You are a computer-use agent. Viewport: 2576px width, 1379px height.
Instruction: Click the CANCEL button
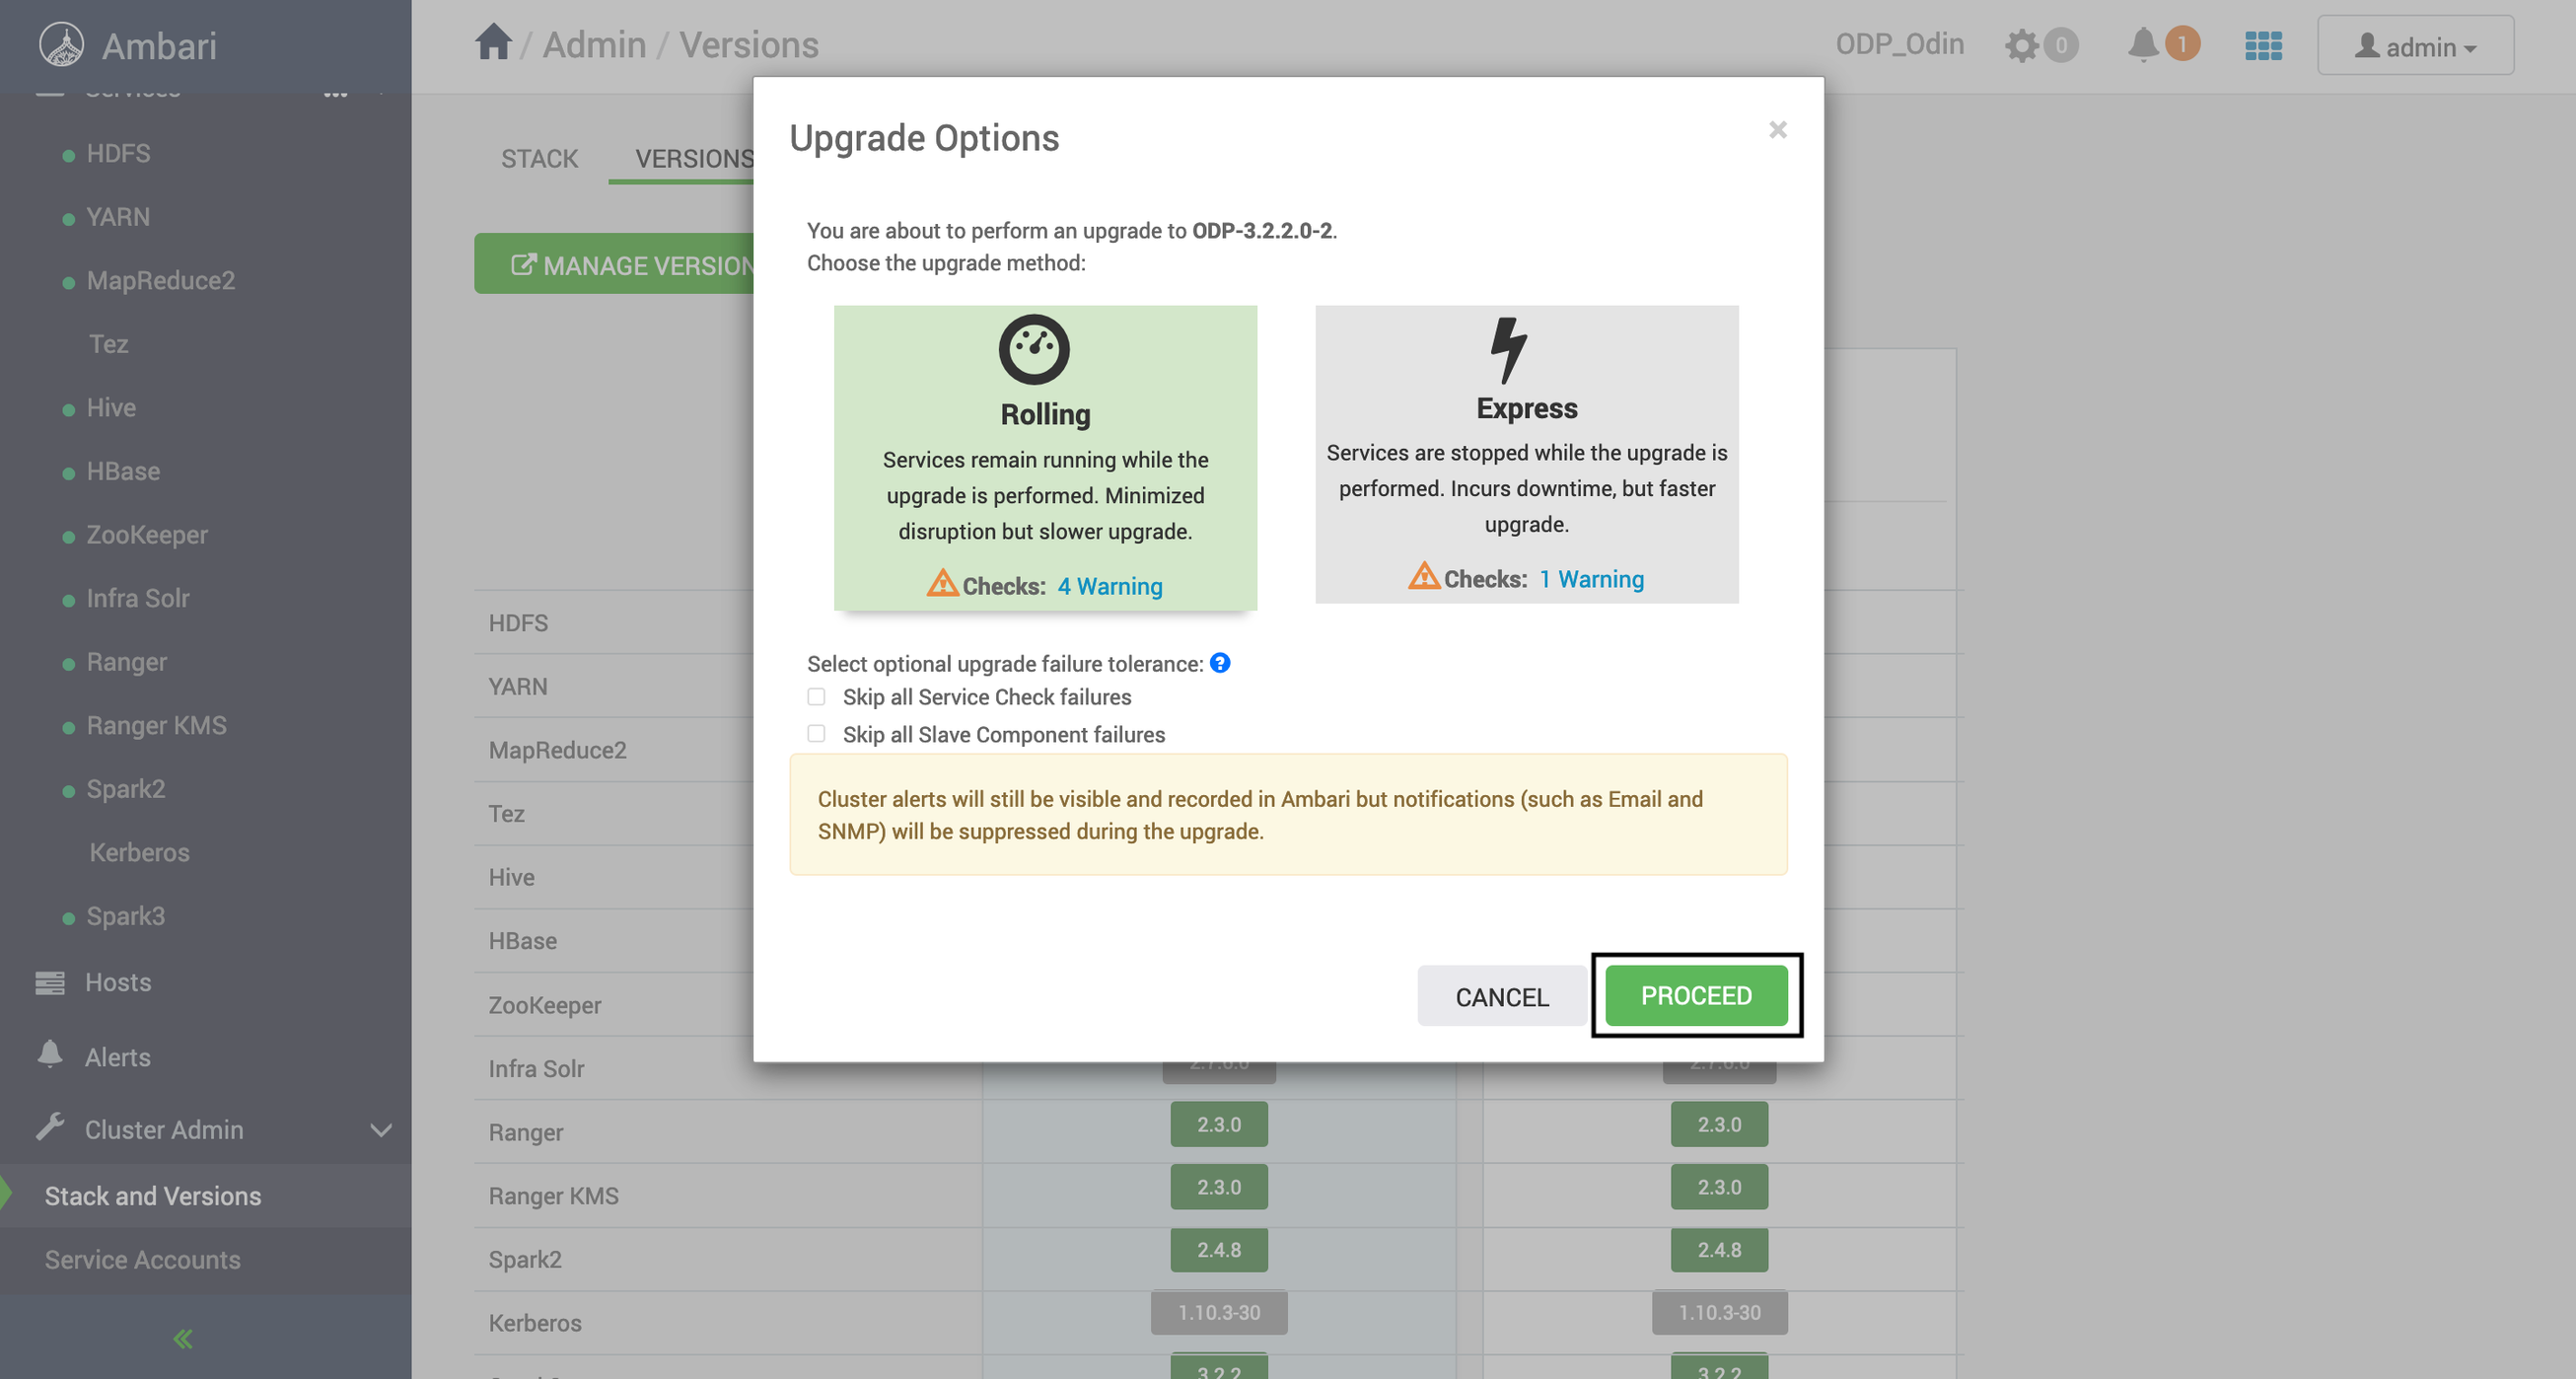click(1502, 996)
